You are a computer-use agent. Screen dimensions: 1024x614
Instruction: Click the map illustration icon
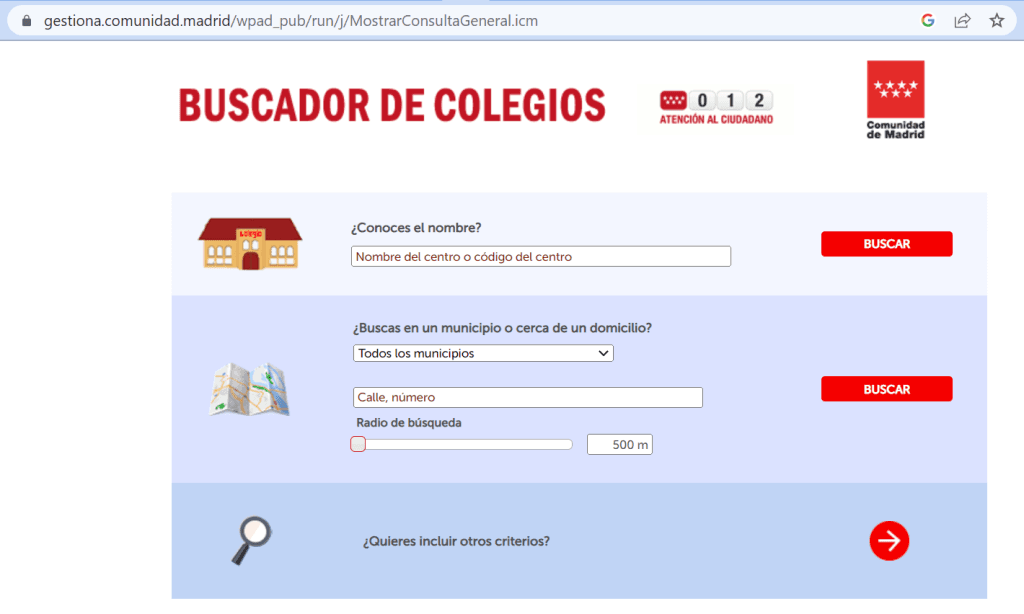point(248,390)
